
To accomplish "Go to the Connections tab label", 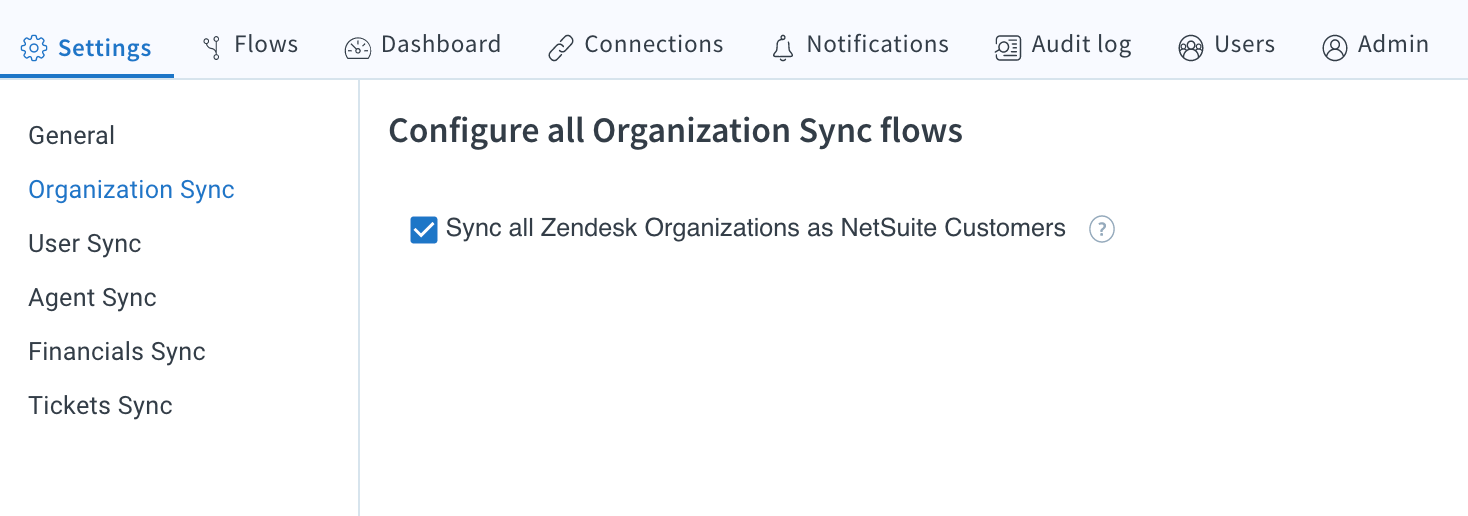I will click(x=654, y=44).
